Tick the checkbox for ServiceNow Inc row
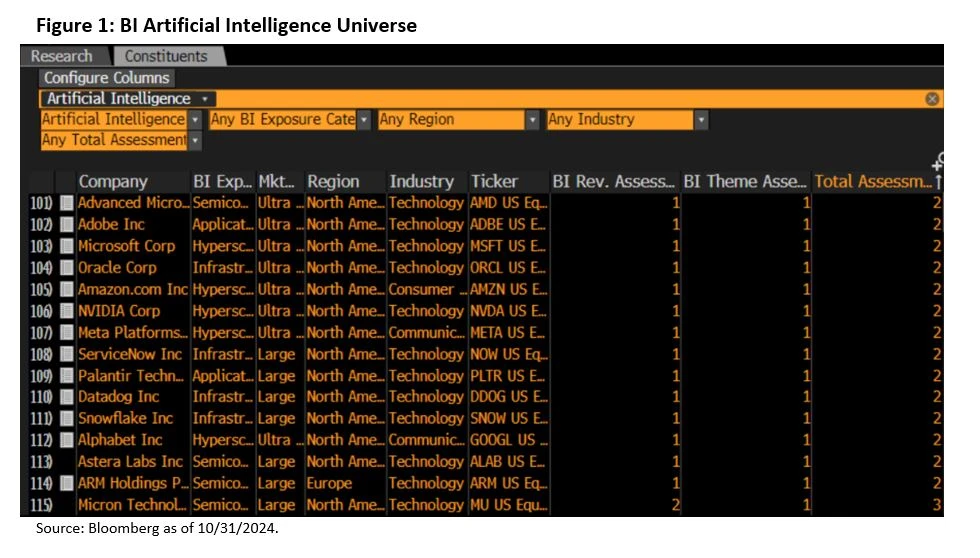 coord(67,354)
